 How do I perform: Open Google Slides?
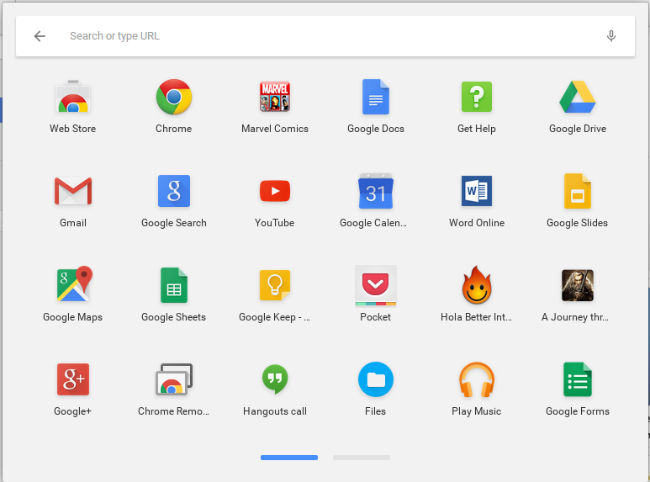click(x=577, y=191)
